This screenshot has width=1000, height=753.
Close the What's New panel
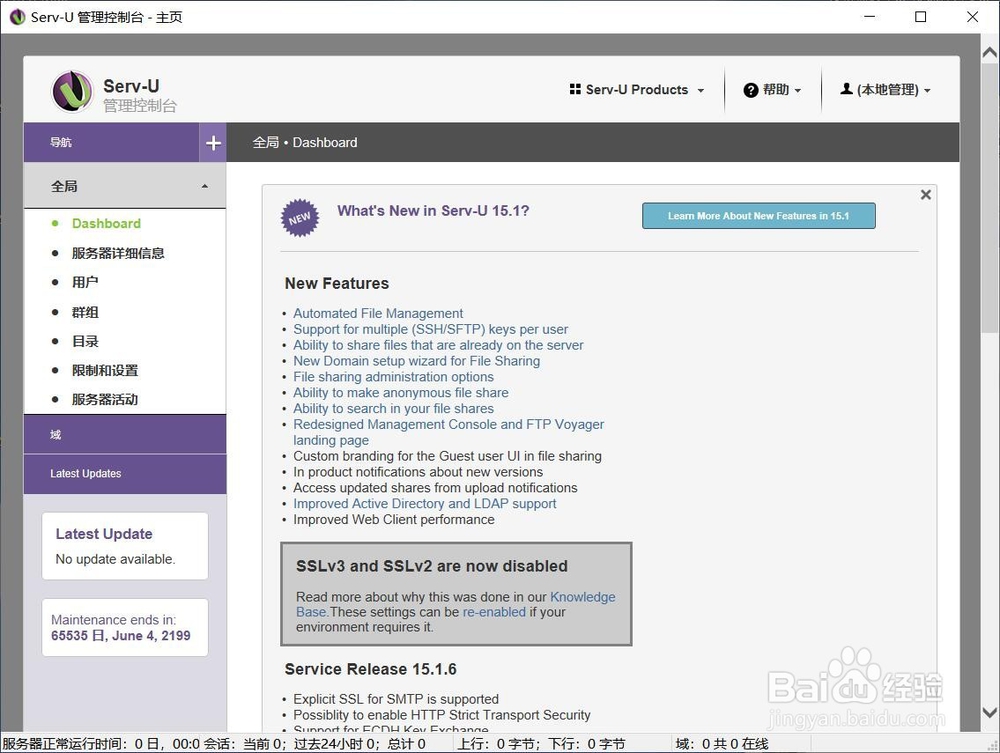pos(926,194)
